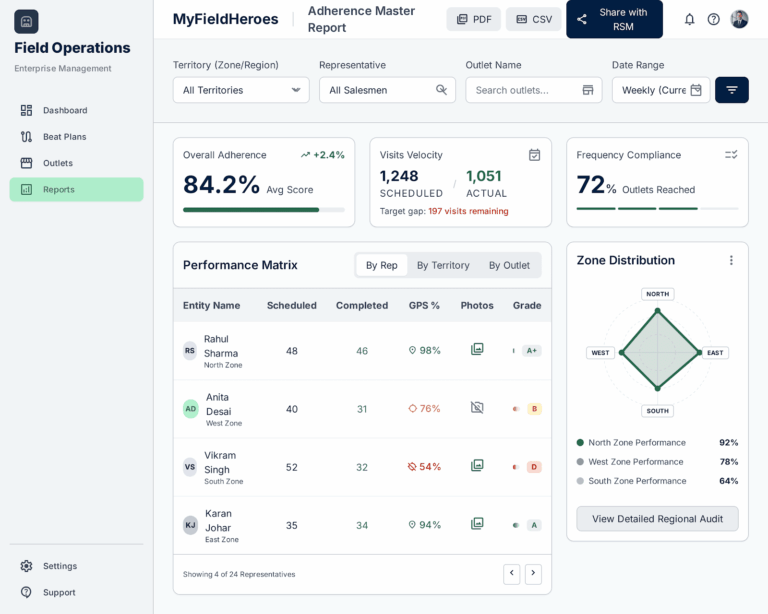Open the Weekly date range picker

661,90
